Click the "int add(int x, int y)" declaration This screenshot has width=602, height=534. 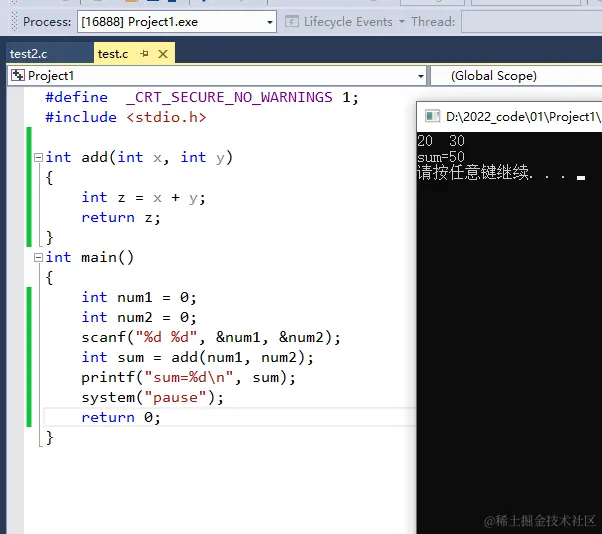pyautogui.click(x=139, y=157)
